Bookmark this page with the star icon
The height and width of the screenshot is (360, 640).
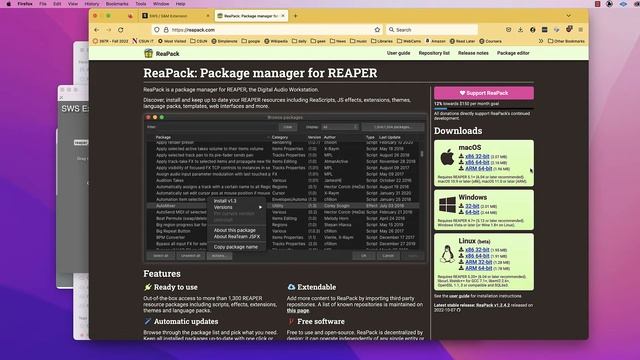click(377, 30)
